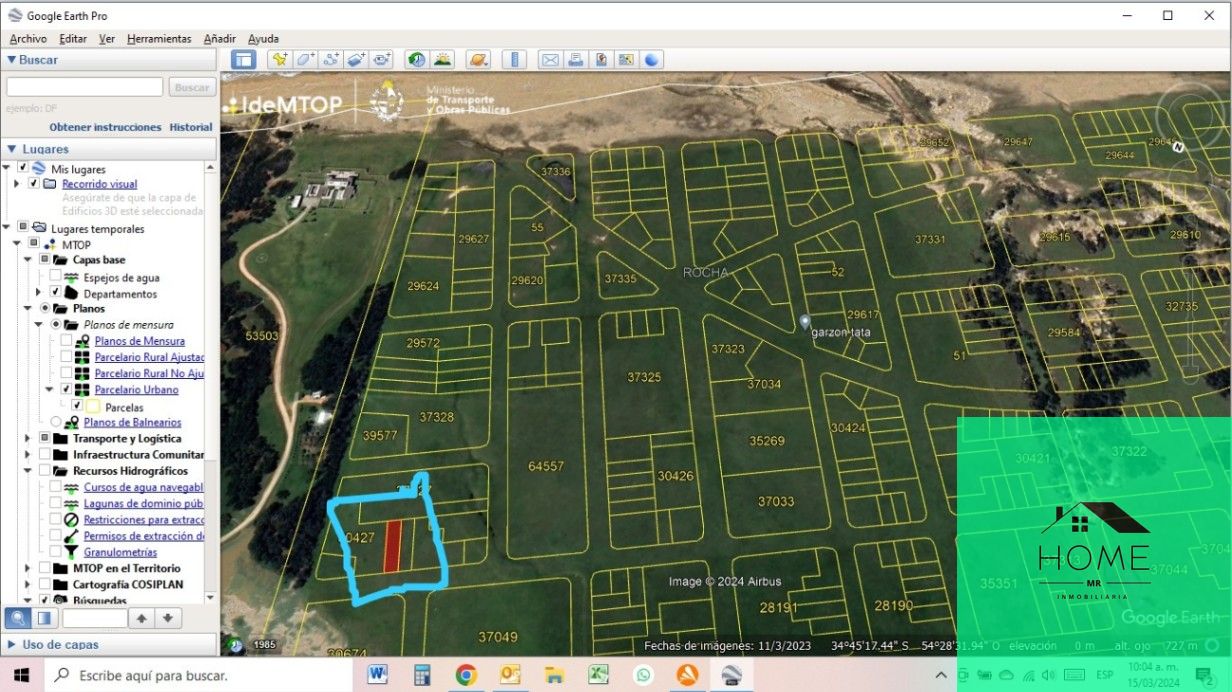
Task: Save the image from the toolbar
Action: coord(601,59)
